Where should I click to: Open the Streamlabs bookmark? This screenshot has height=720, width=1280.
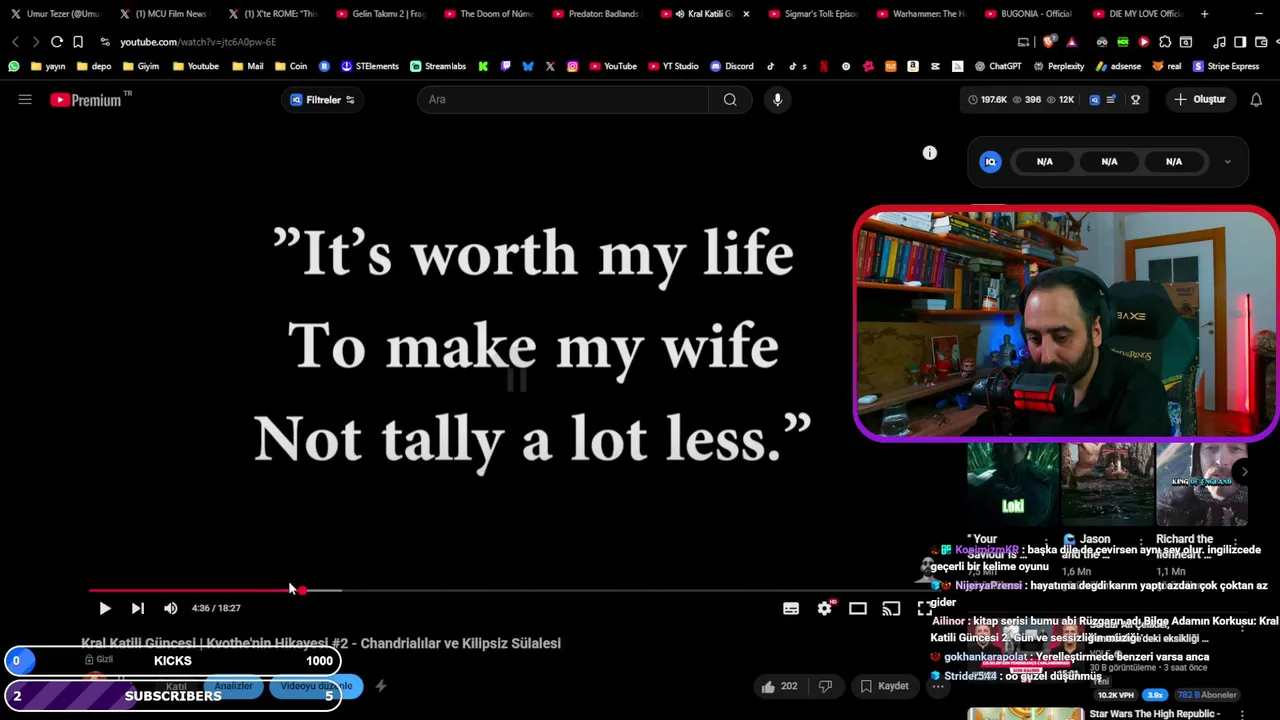point(438,66)
